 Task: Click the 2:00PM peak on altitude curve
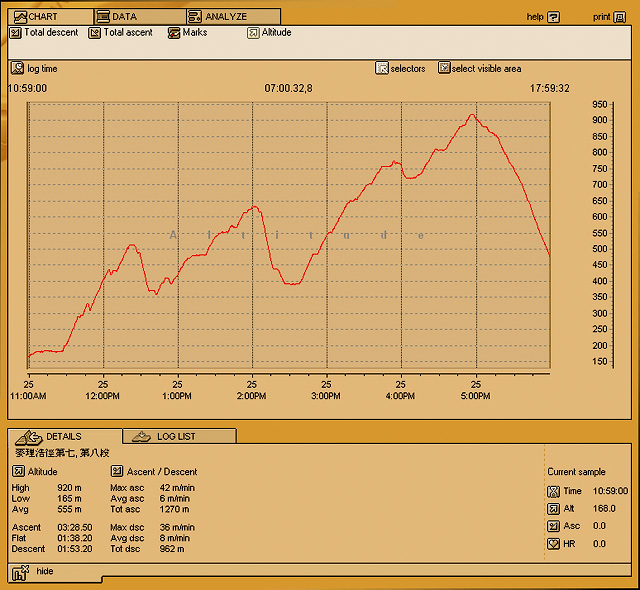255,207
